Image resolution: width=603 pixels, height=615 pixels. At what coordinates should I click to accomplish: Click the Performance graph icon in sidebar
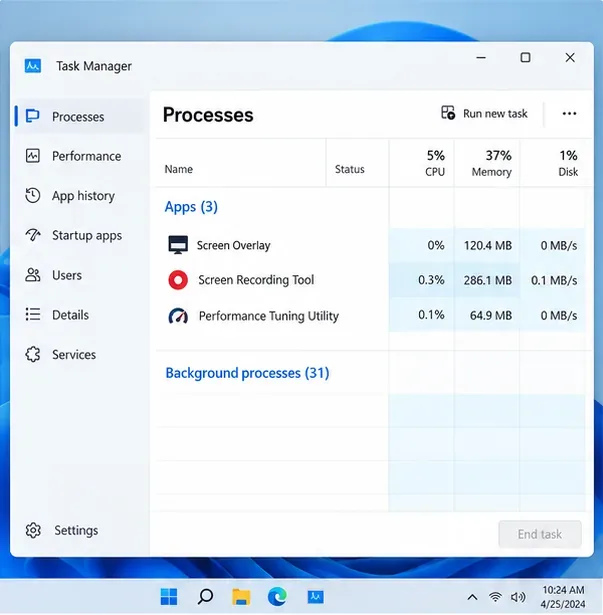point(33,156)
